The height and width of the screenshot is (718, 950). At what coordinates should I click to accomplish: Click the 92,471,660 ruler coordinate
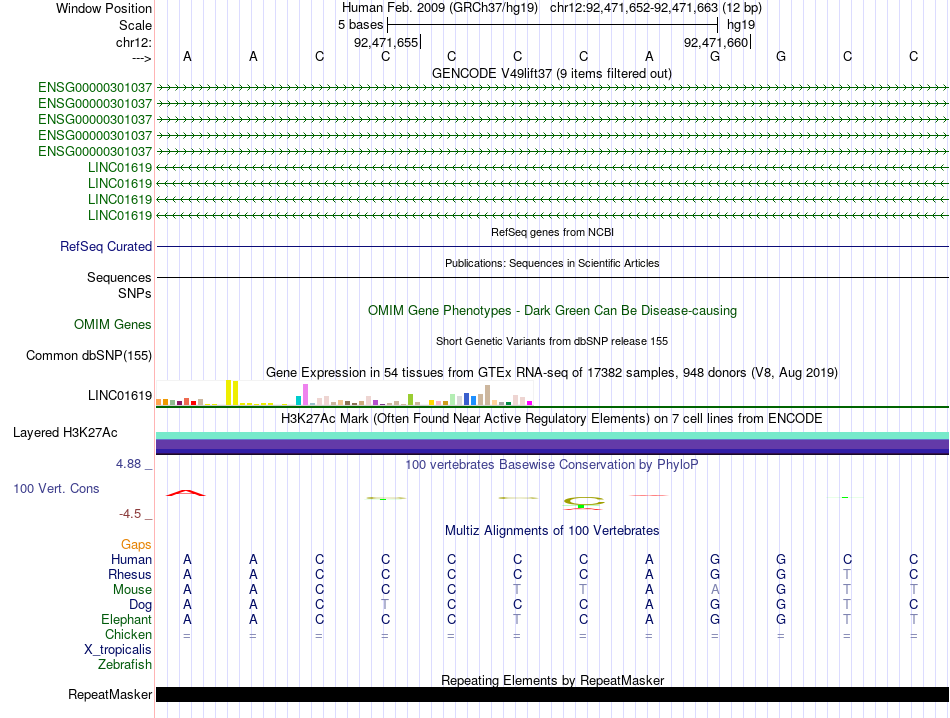pyautogui.click(x=716, y=42)
